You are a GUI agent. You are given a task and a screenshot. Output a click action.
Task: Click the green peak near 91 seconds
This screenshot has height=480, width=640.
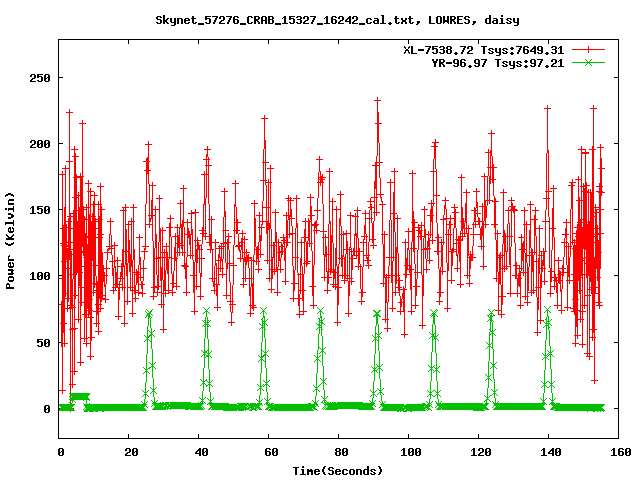377,313
